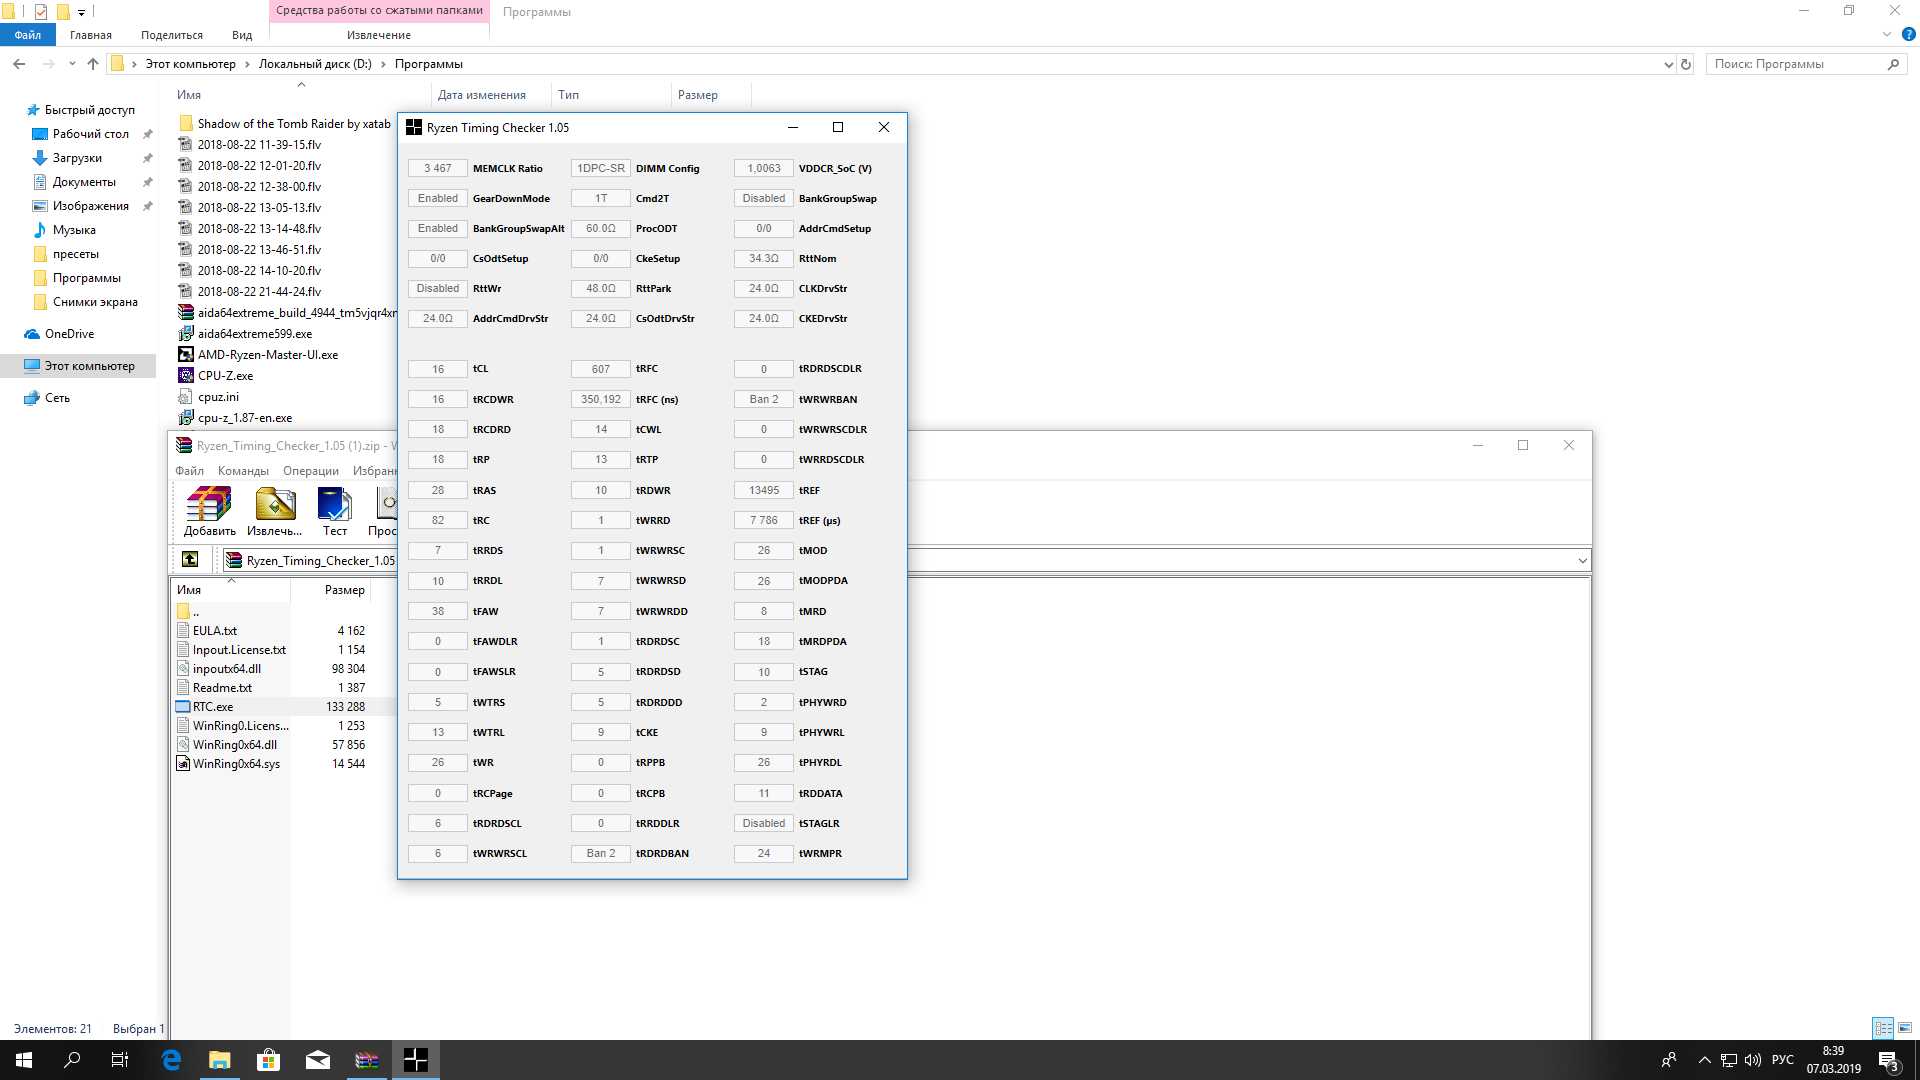The image size is (1920, 1080).
Task: Open the Вид ribbon tab
Action: 242,35
